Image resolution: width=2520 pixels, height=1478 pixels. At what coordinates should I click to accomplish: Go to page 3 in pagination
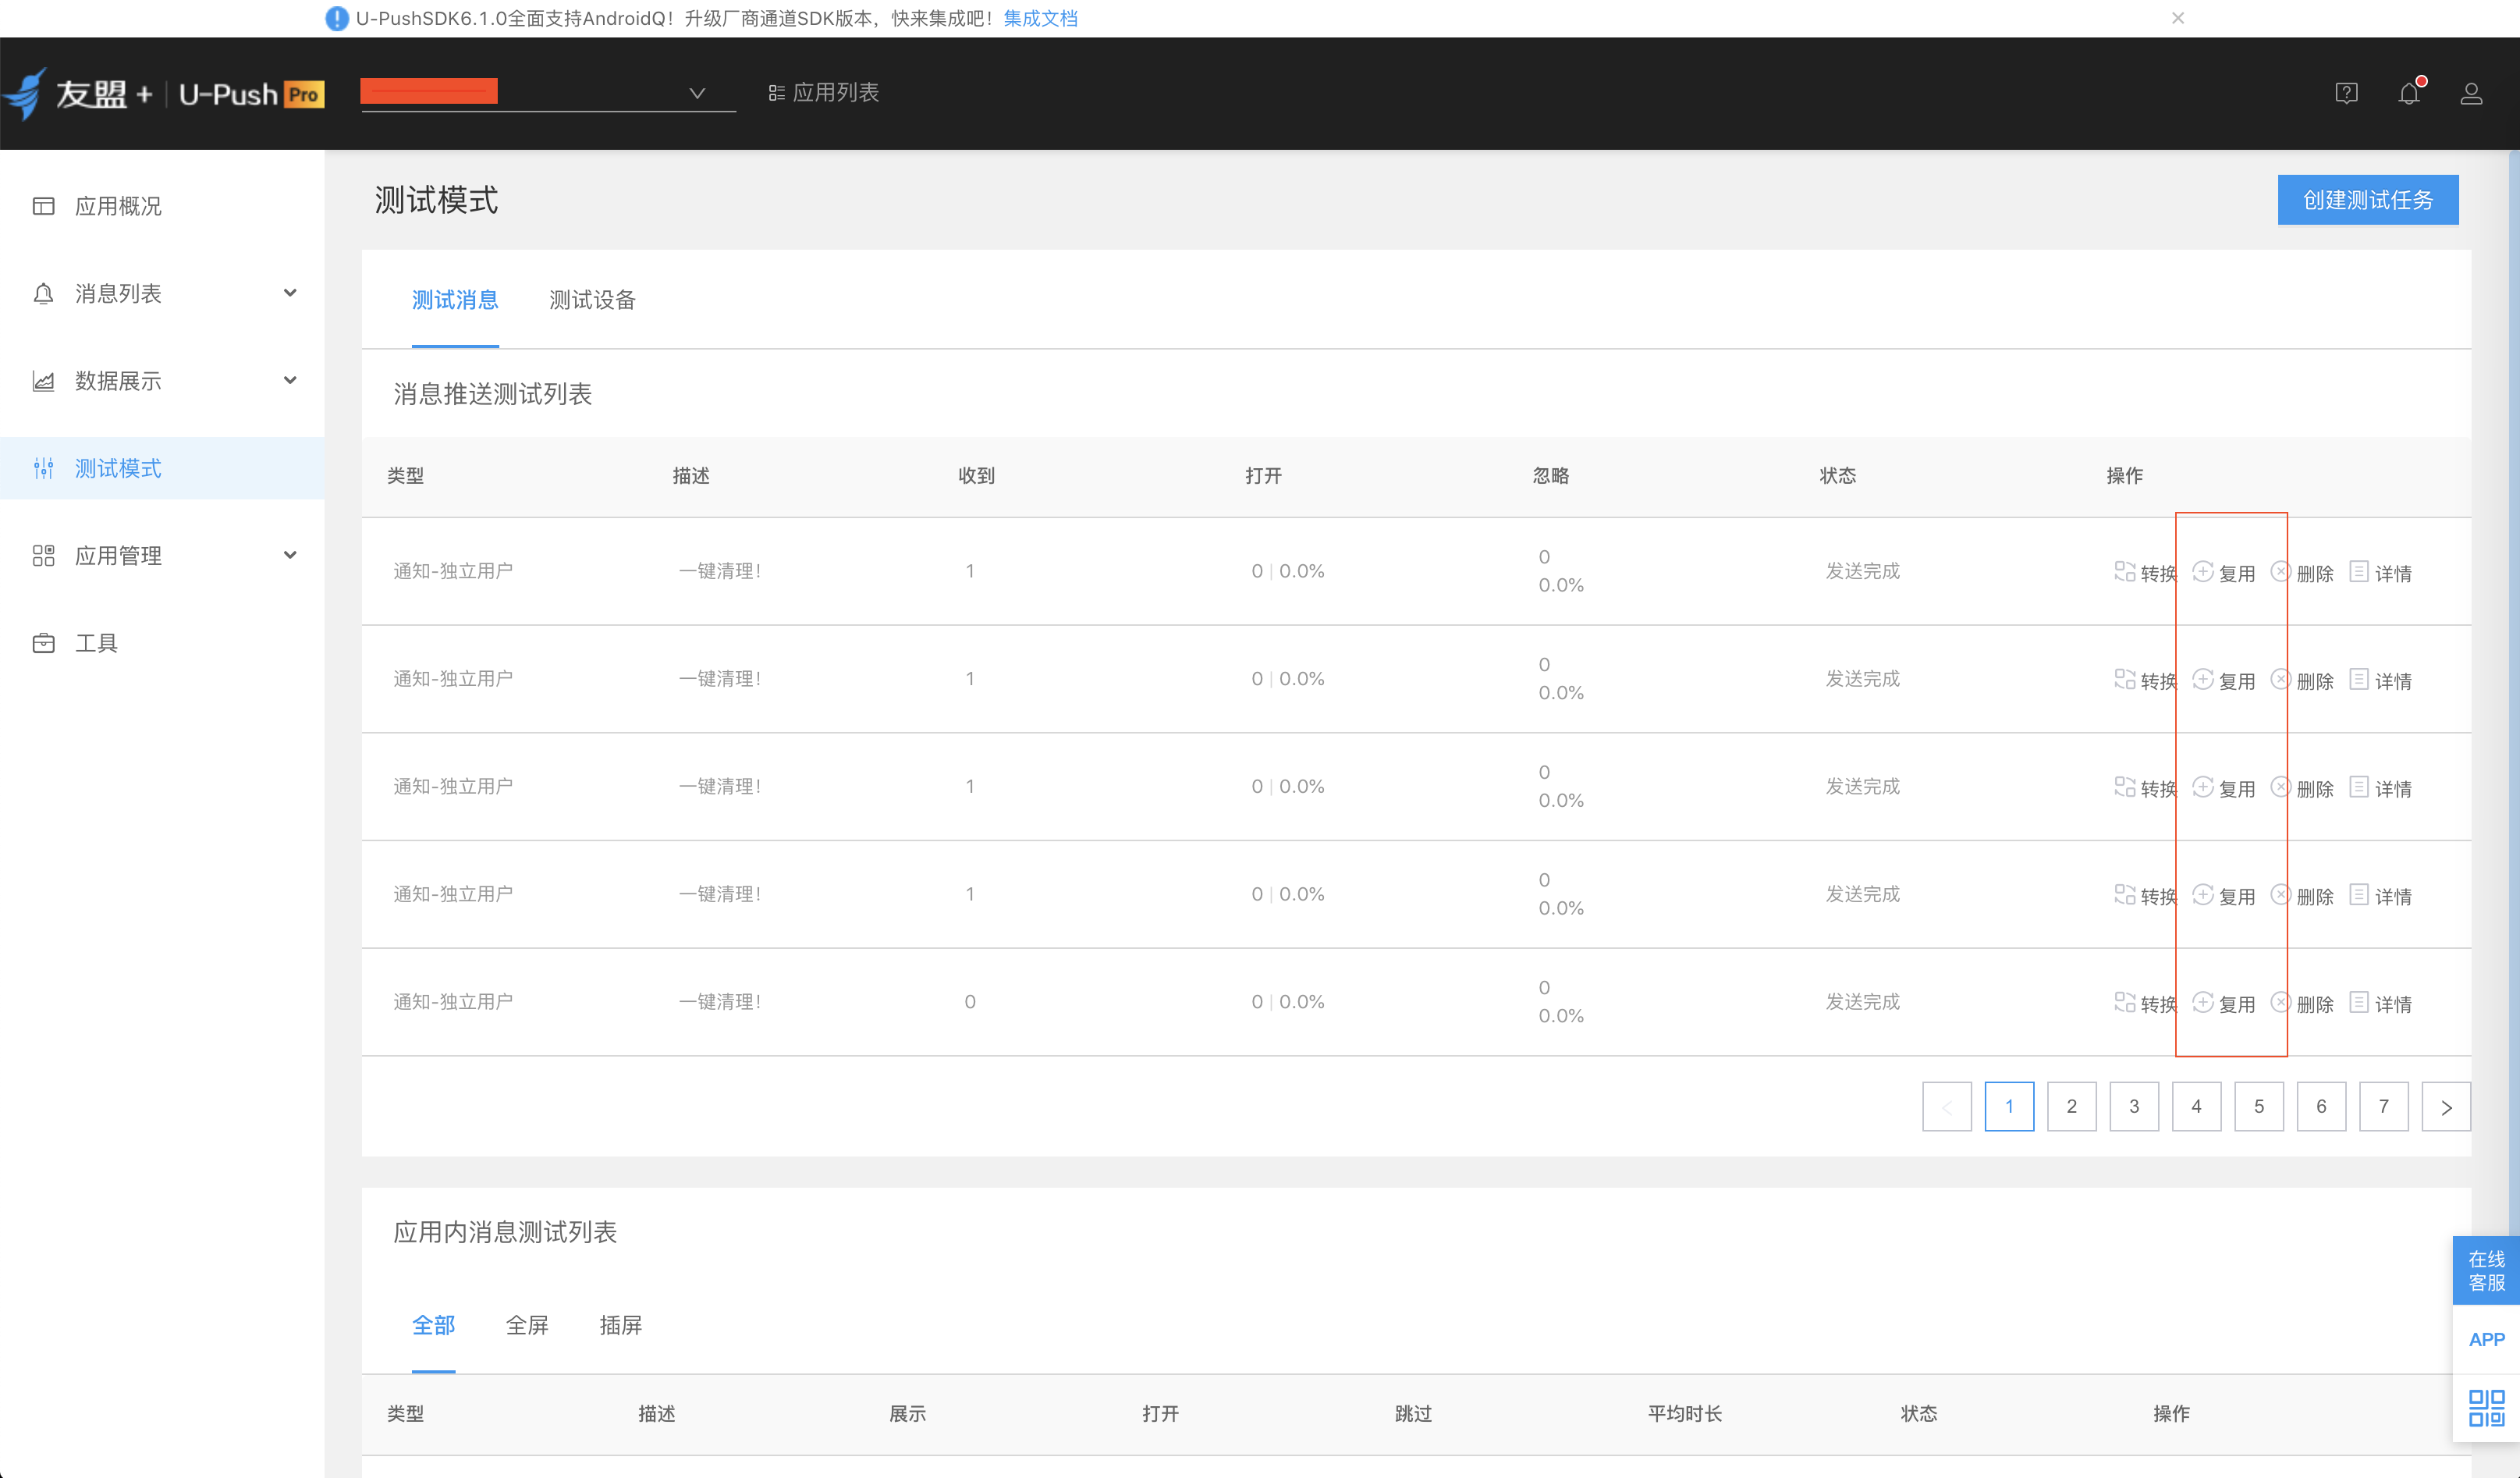[2133, 1106]
